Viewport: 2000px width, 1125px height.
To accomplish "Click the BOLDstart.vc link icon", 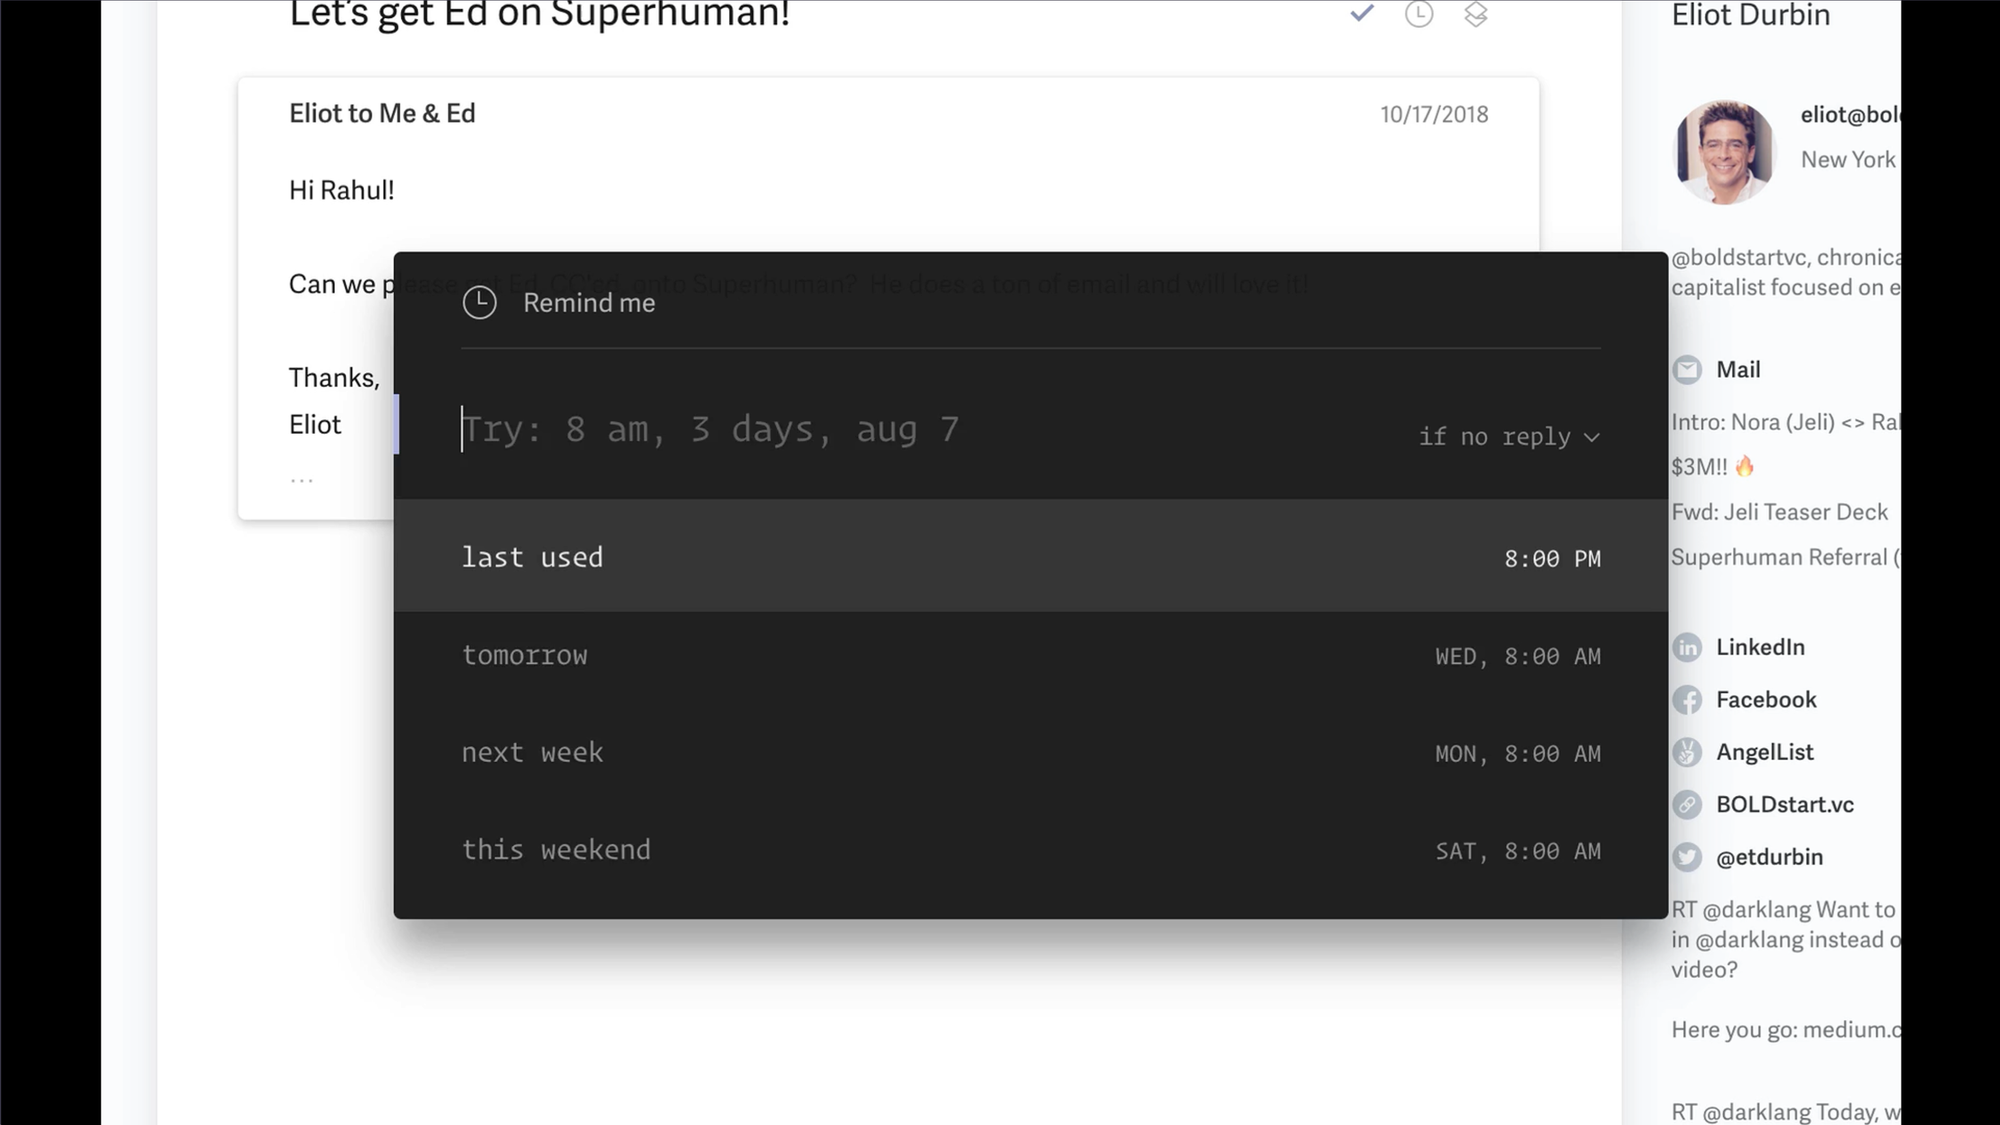I will tap(1687, 805).
